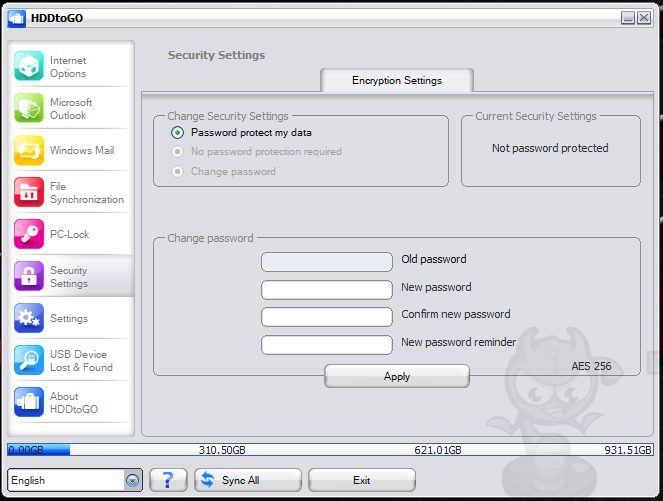Go to Microsoft Outlook section label

tap(71, 109)
